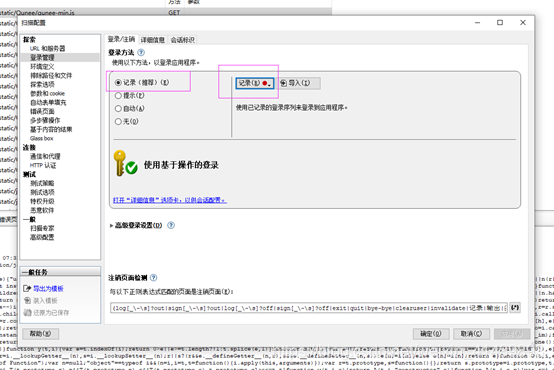
Task: Click the 一般任务 panel header
Action: [60, 272]
